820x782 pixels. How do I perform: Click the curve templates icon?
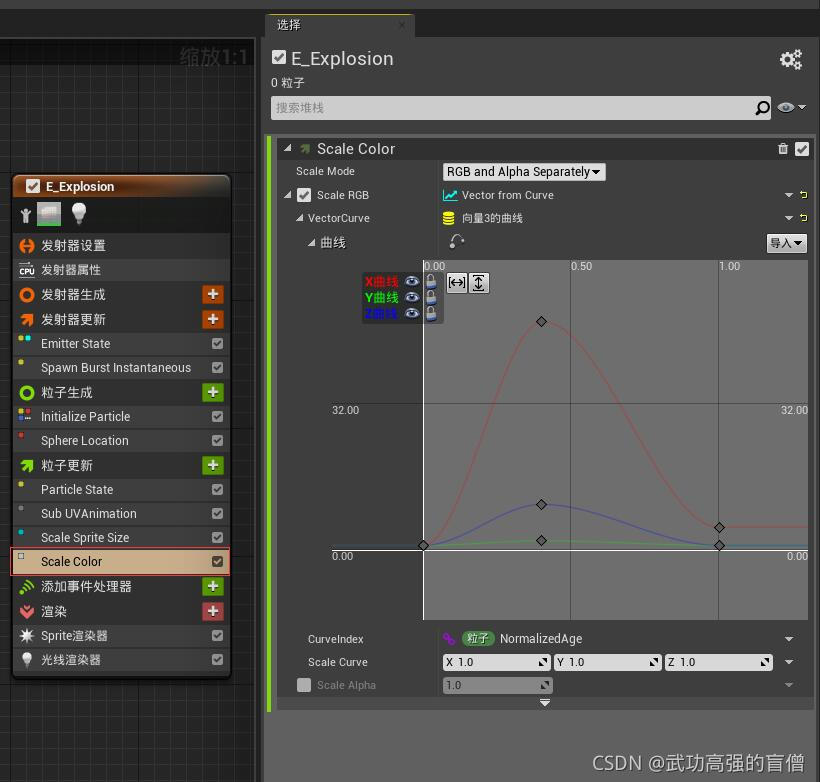coord(457,242)
